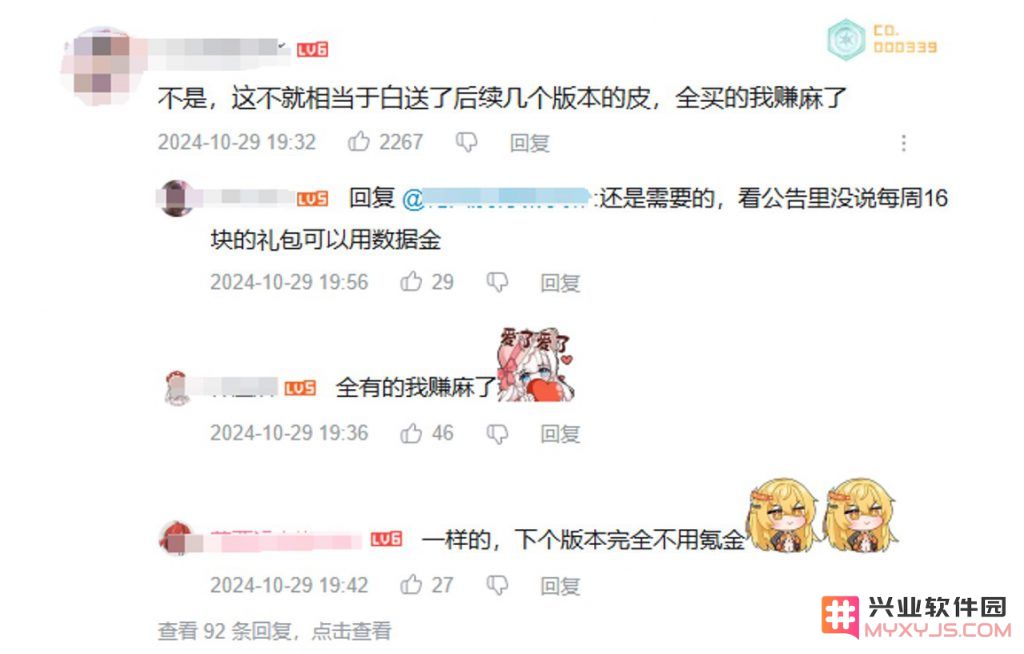
Task: Reply to the comment posted at 19:42
Action: (560, 586)
